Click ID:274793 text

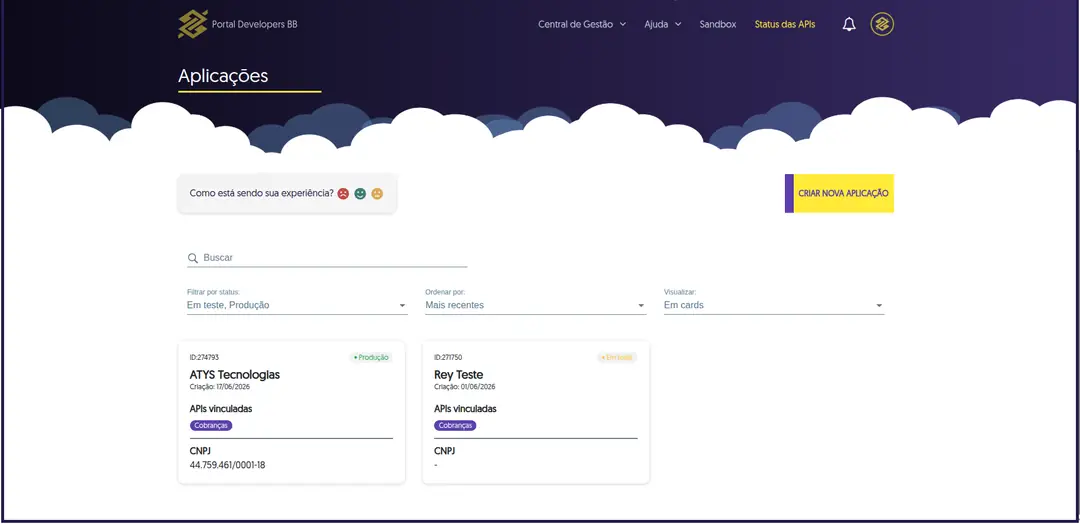tap(204, 357)
